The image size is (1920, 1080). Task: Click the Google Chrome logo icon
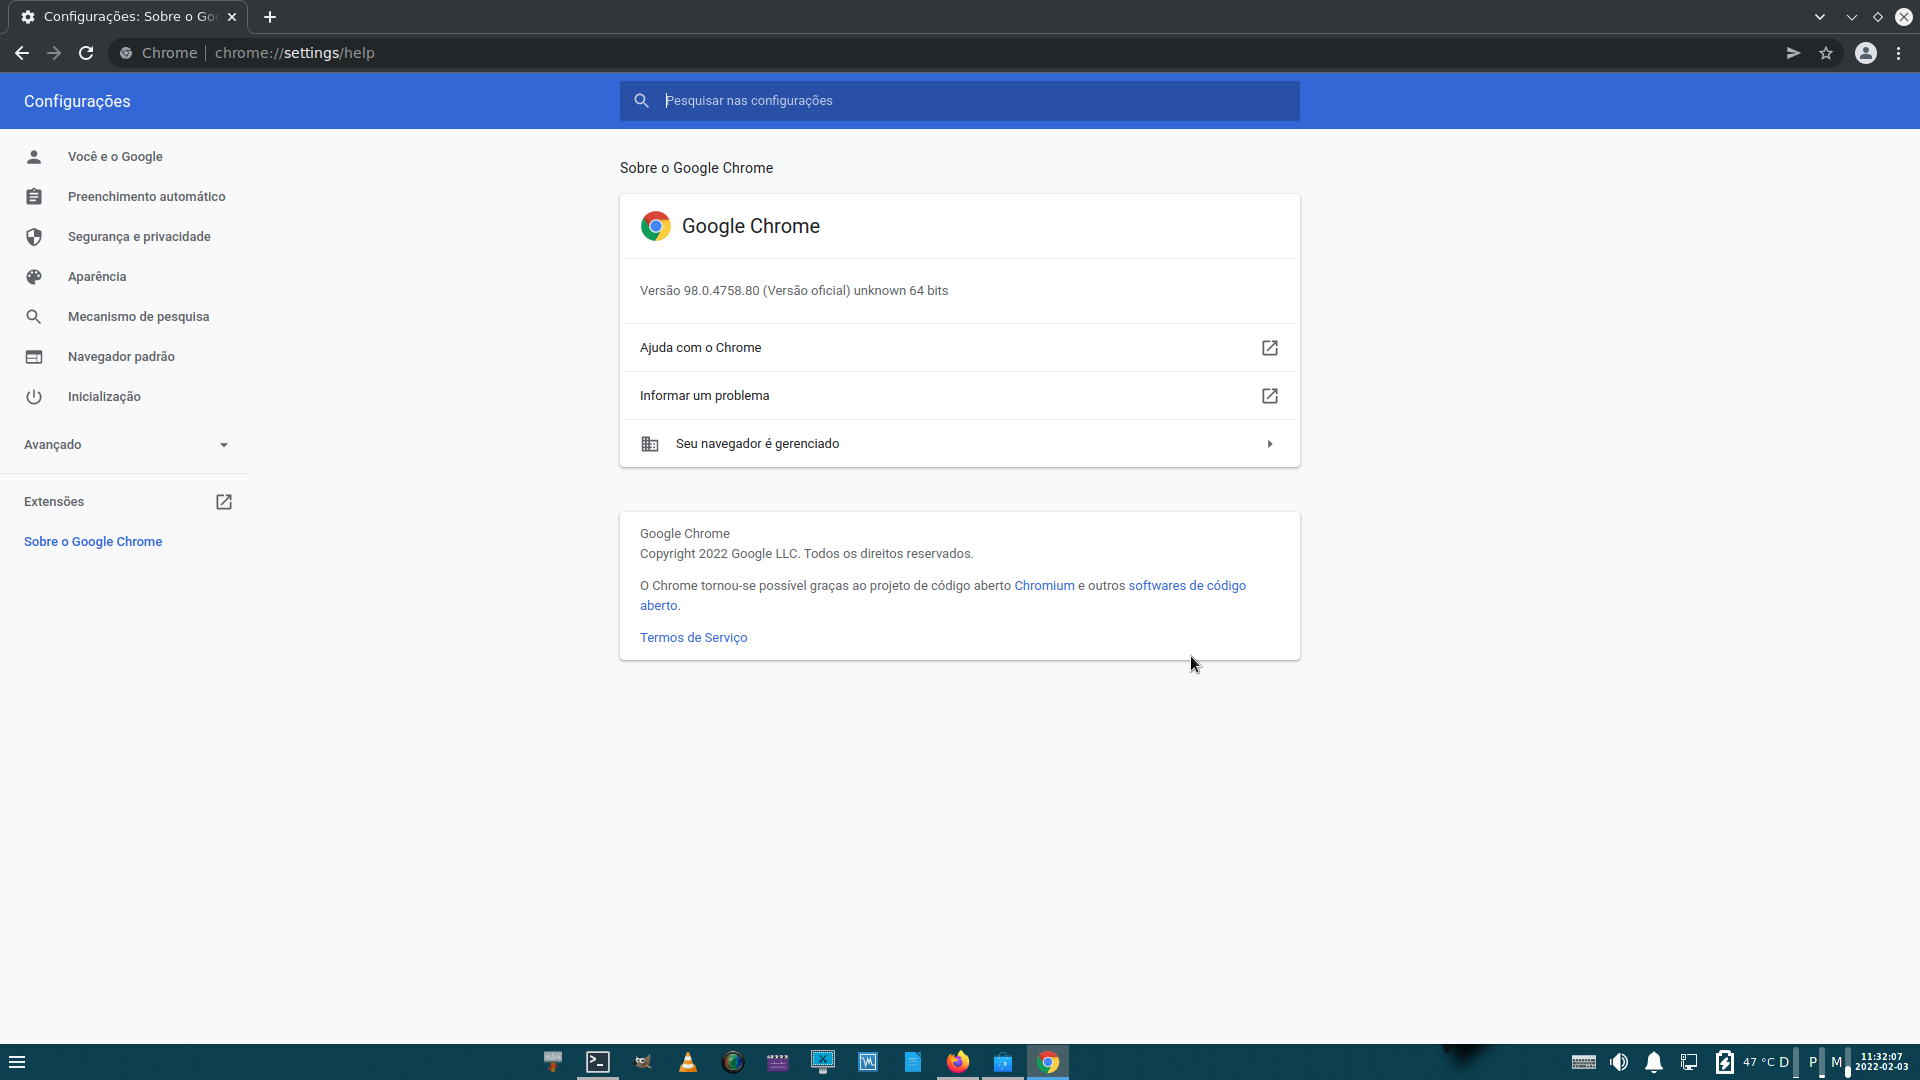tap(656, 226)
